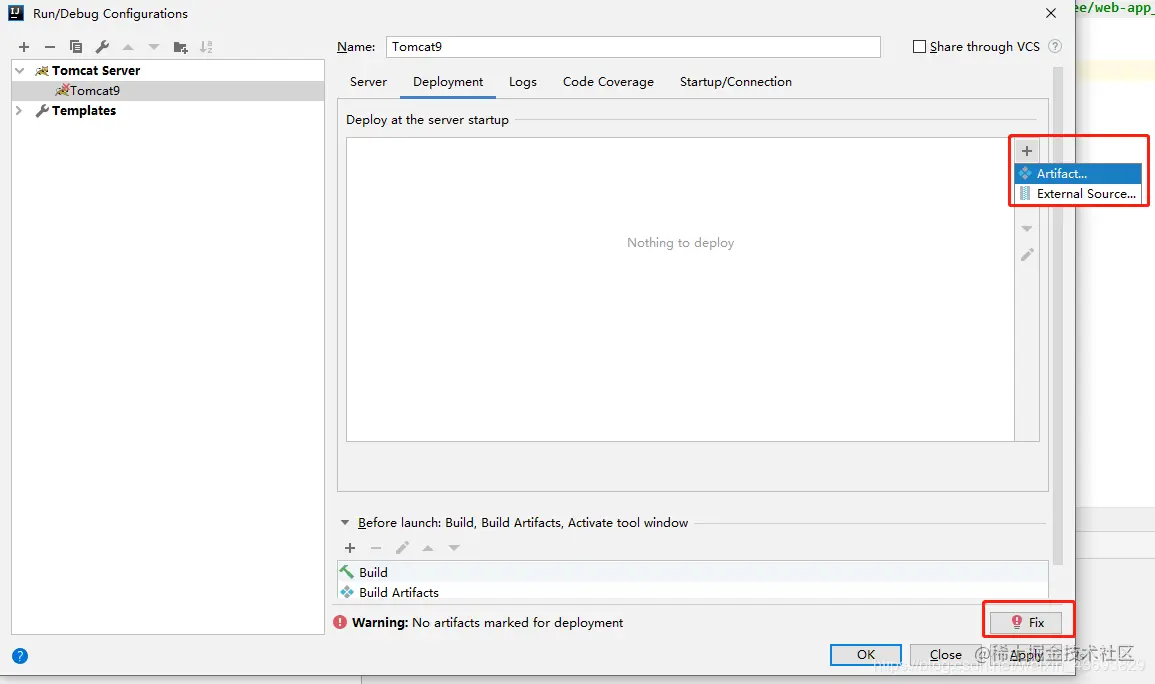The image size is (1155, 684).
Task: Move configuration up in left toolbar
Action: 128,47
